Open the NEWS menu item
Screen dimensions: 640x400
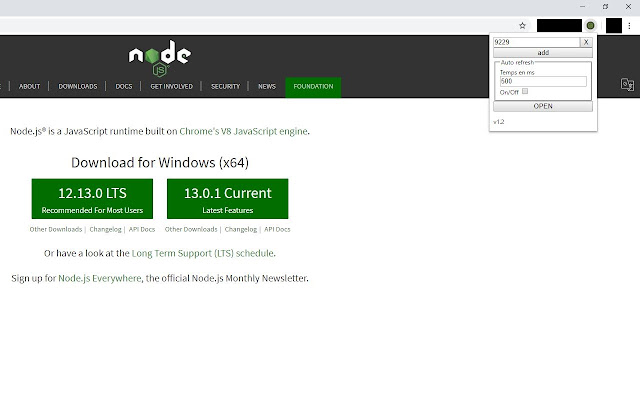click(267, 87)
